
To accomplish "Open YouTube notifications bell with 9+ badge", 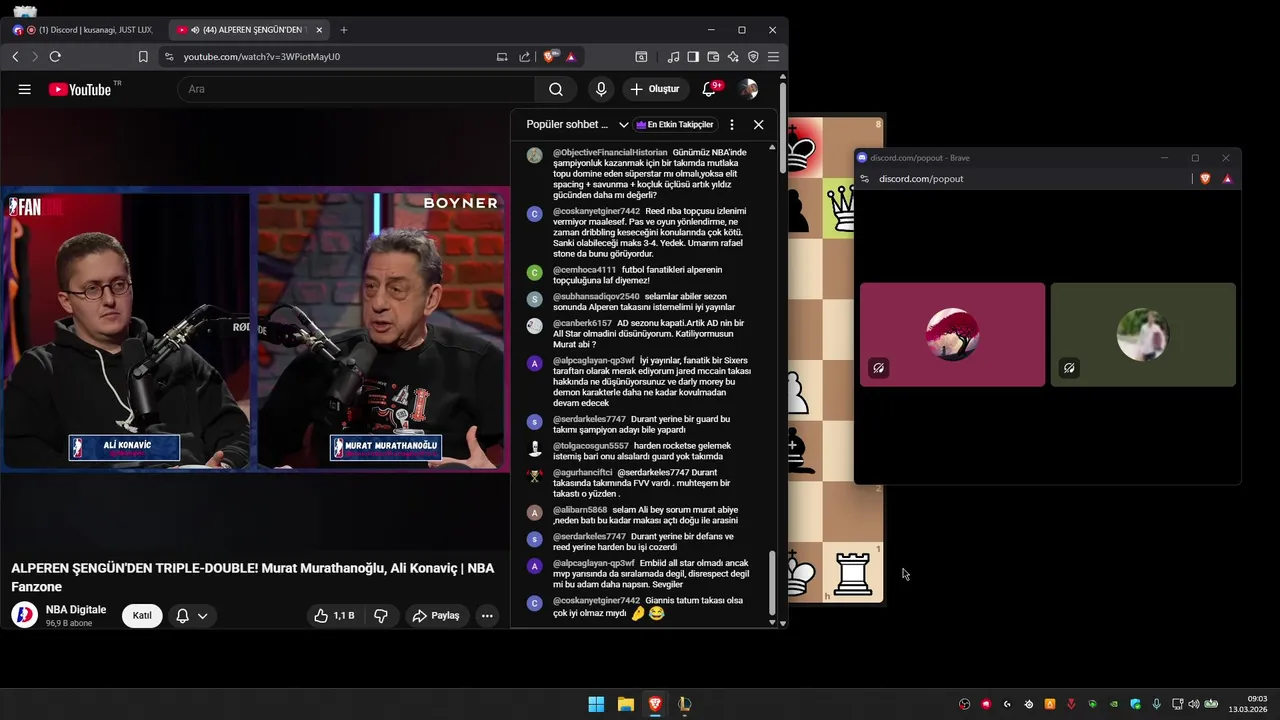I will (709, 89).
